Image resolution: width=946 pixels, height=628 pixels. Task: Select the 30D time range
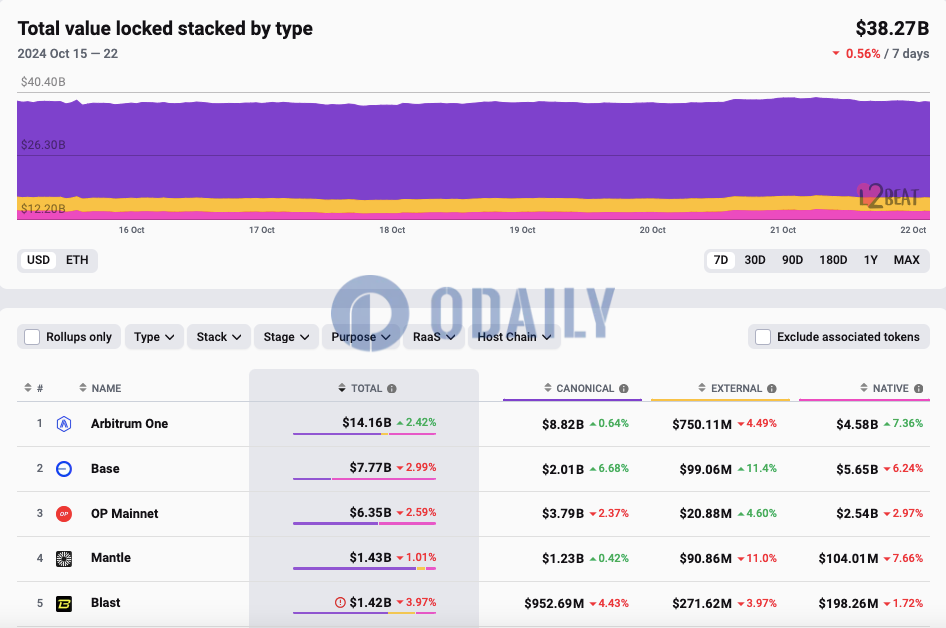point(755,260)
